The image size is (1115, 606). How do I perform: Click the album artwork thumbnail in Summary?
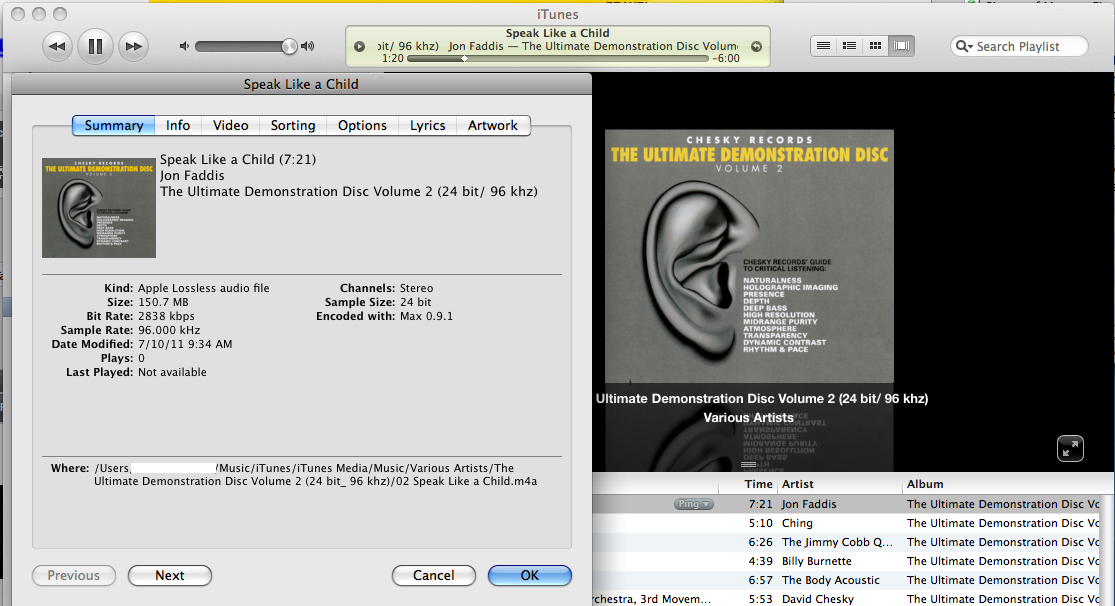(x=99, y=208)
